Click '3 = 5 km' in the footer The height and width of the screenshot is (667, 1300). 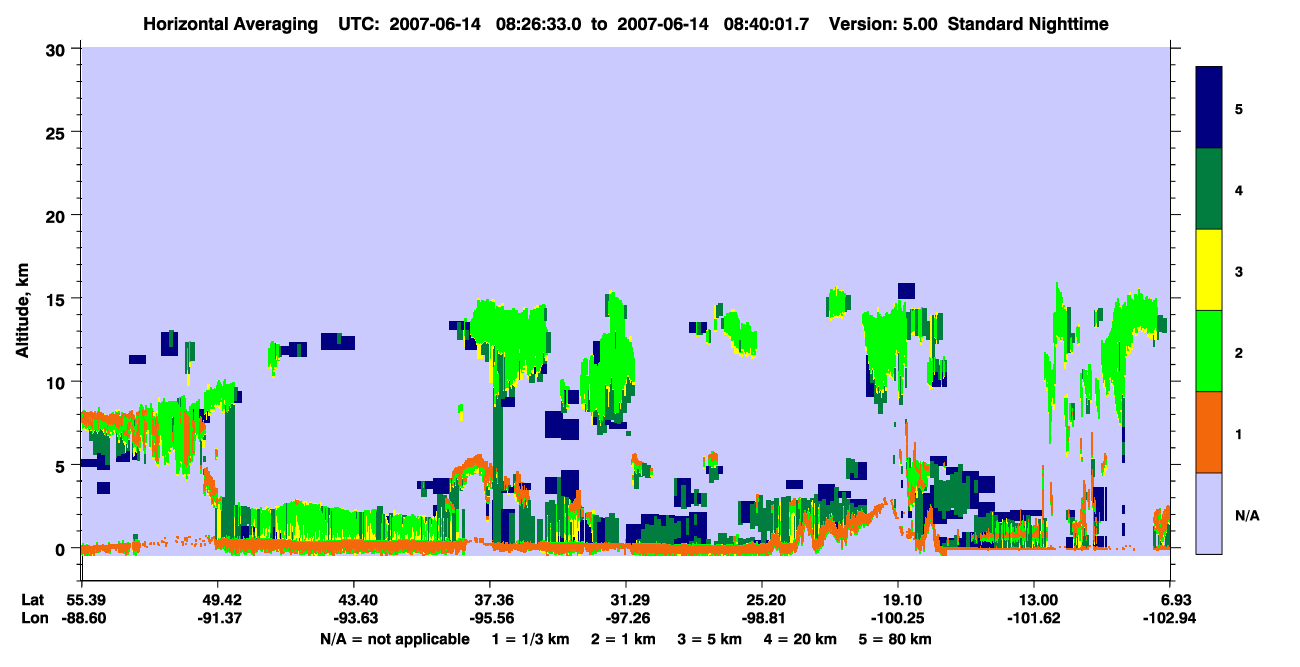pyautogui.click(x=708, y=639)
